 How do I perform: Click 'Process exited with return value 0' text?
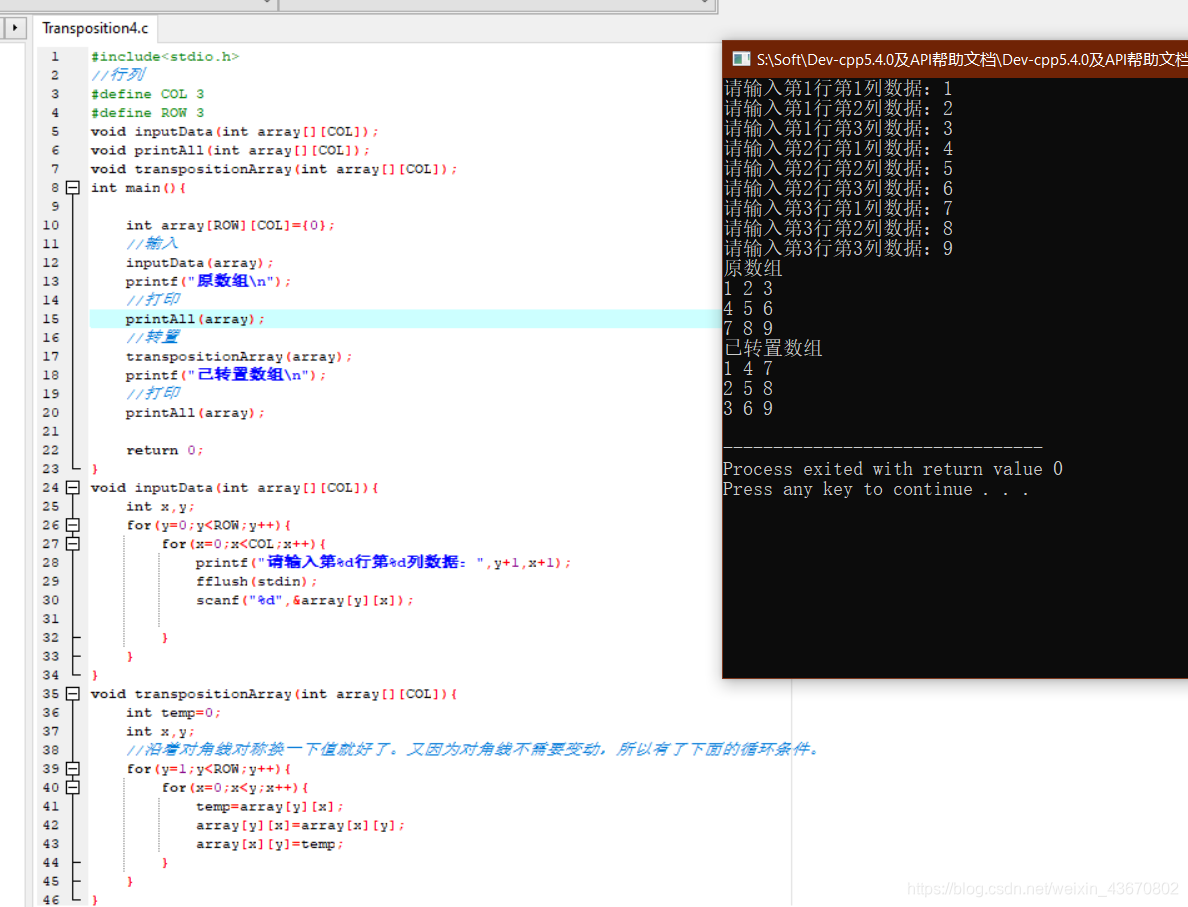tap(893, 469)
